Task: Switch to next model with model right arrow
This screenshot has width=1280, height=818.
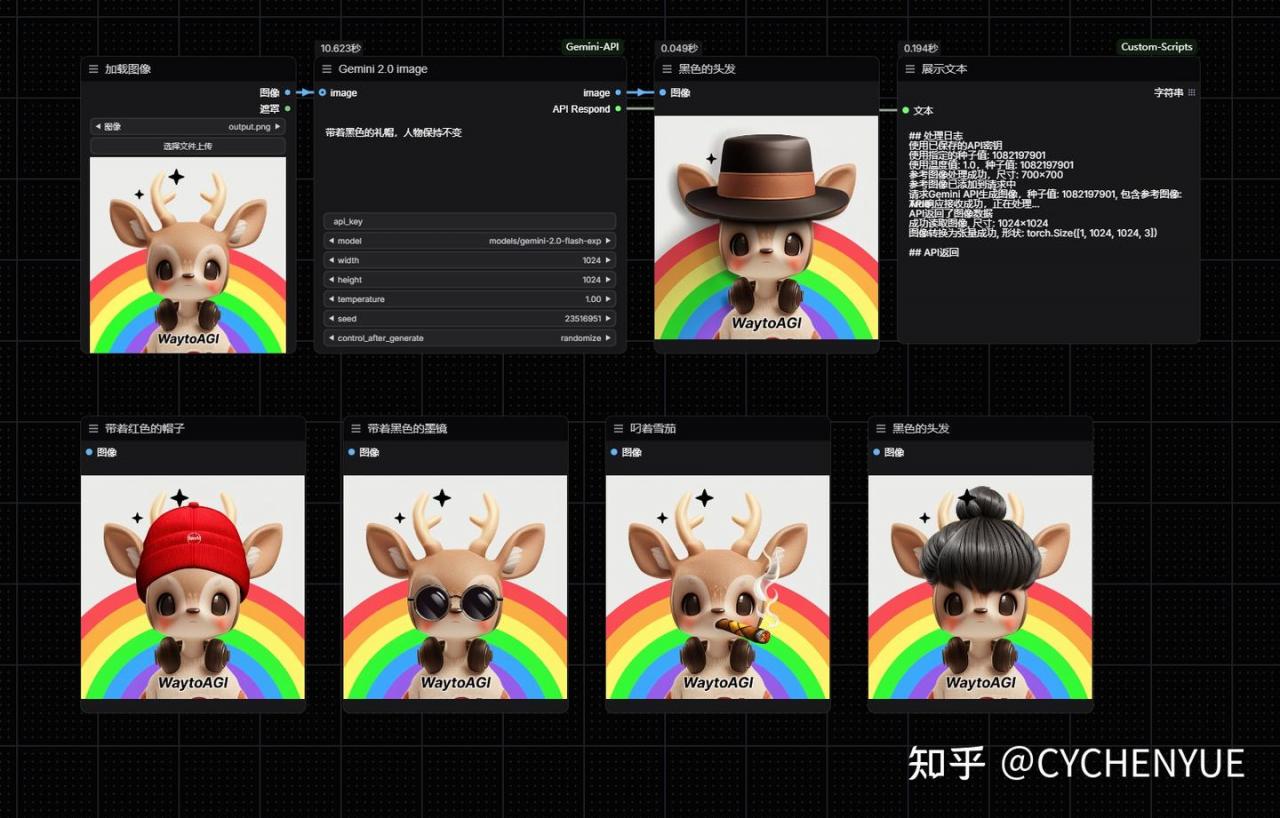Action: tap(609, 241)
